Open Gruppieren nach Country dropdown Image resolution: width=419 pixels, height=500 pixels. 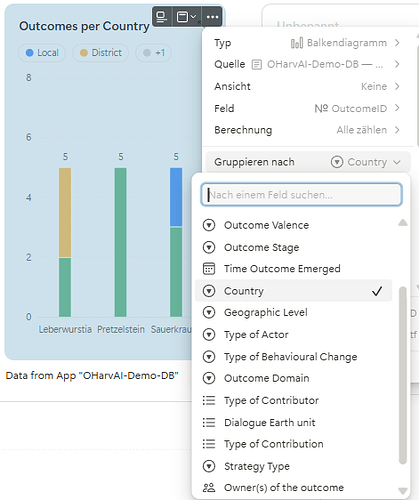308,162
